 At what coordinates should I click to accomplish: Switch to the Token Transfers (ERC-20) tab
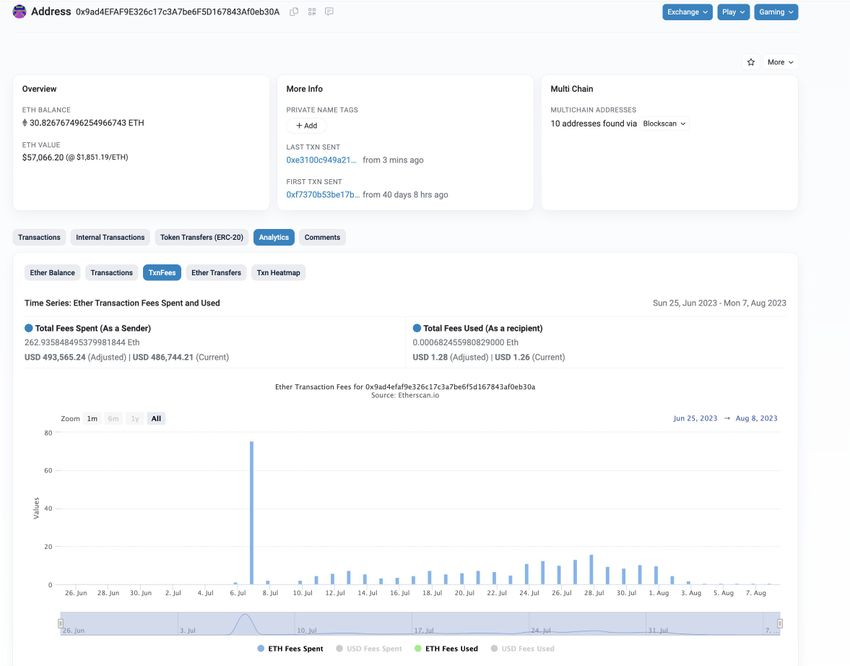201,237
